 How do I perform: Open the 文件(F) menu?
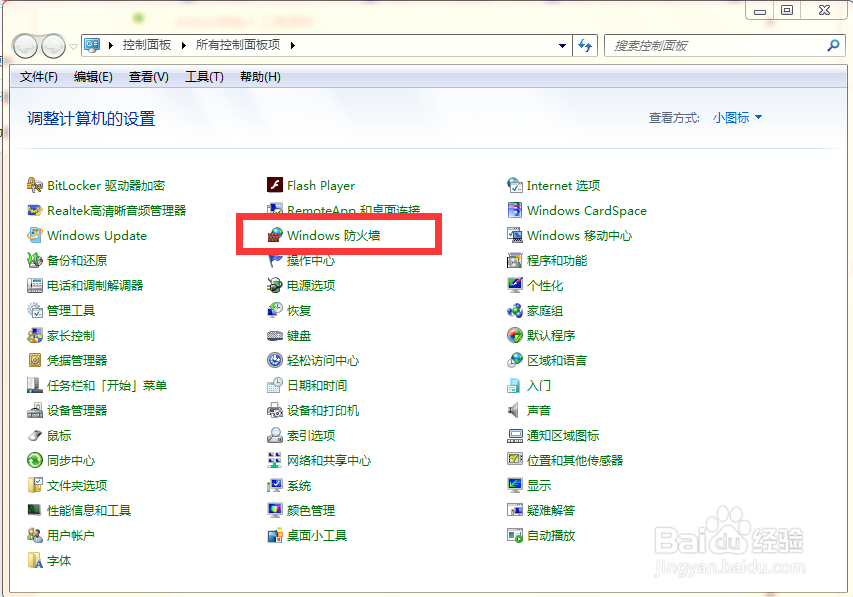point(39,77)
